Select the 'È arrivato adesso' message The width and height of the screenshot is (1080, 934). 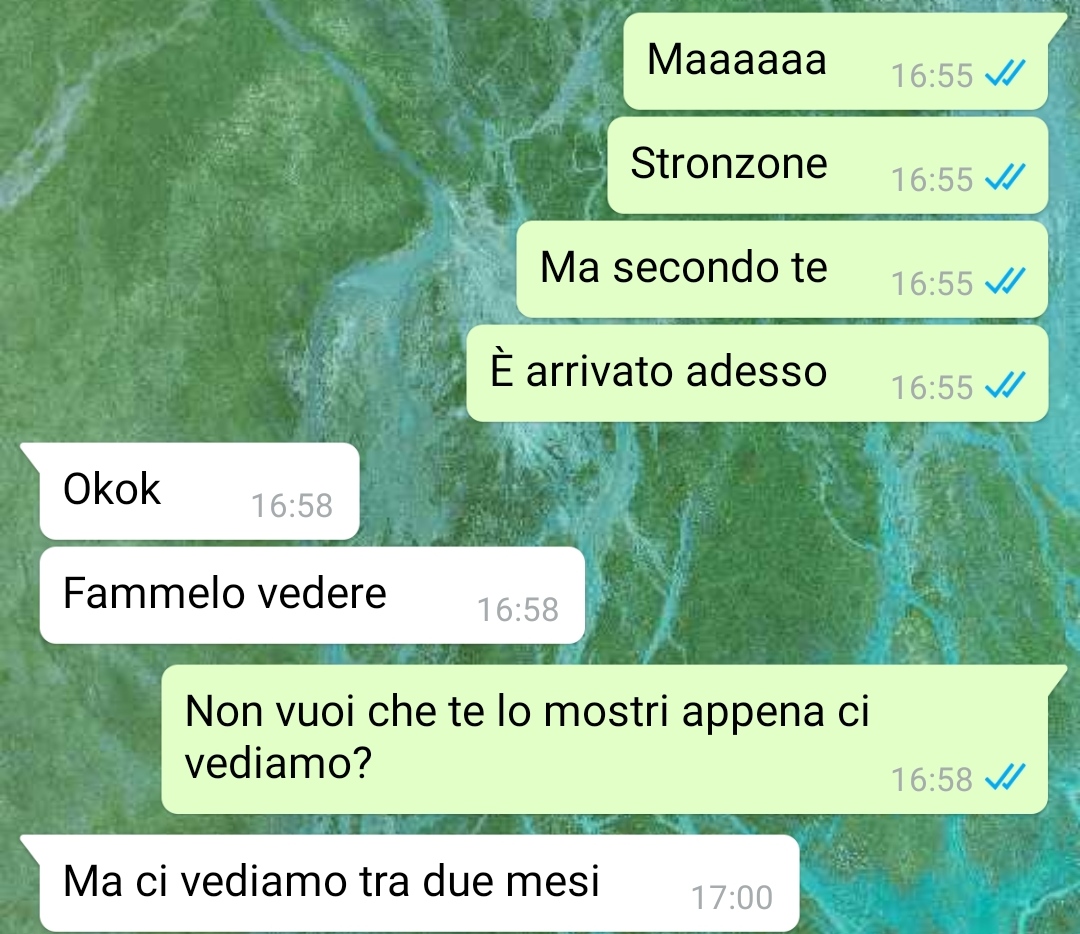click(x=757, y=373)
